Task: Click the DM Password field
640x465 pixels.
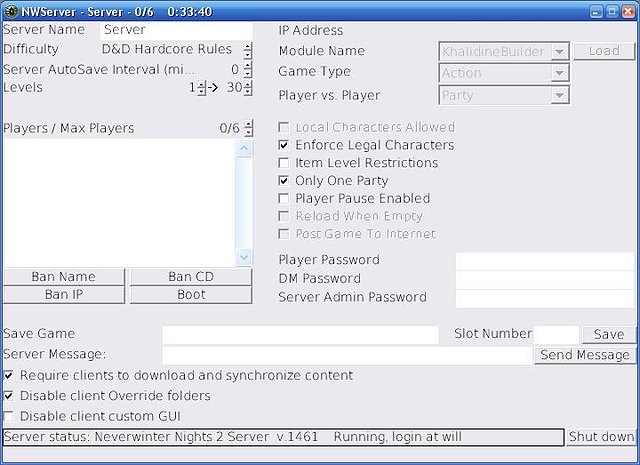Action: click(545, 280)
